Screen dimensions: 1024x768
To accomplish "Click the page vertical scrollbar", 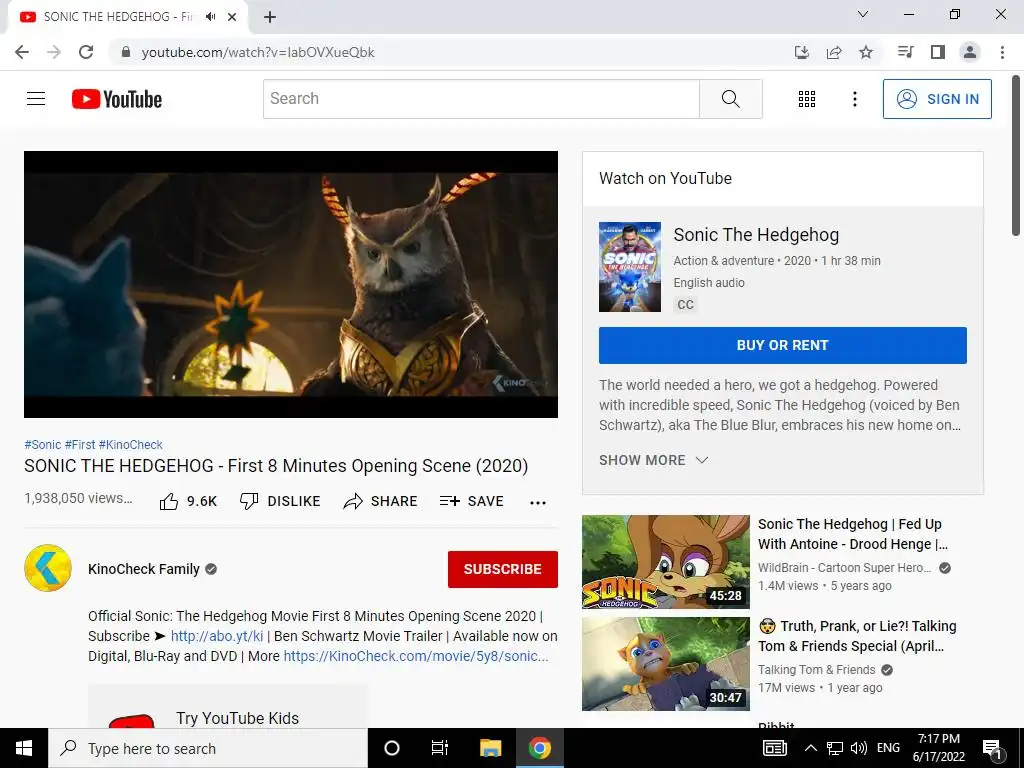I will (1016, 157).
